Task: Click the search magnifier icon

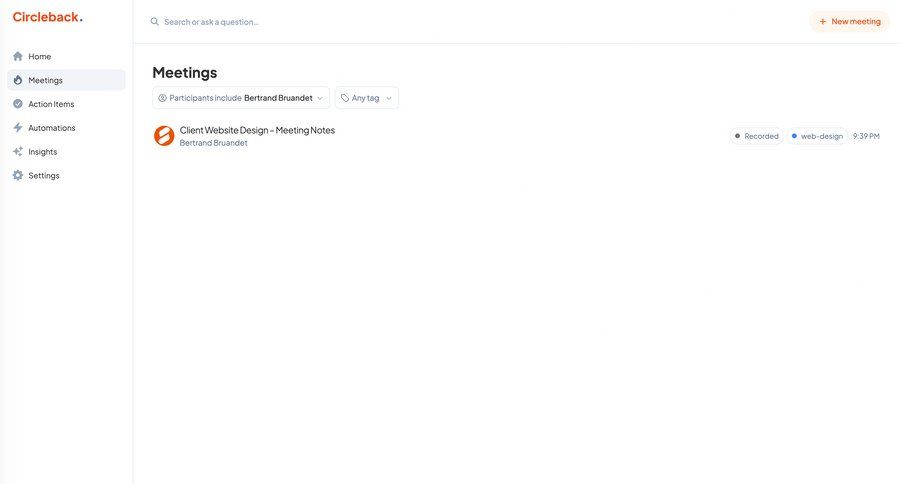Action: pyautogui.click(x=155, y=21)
